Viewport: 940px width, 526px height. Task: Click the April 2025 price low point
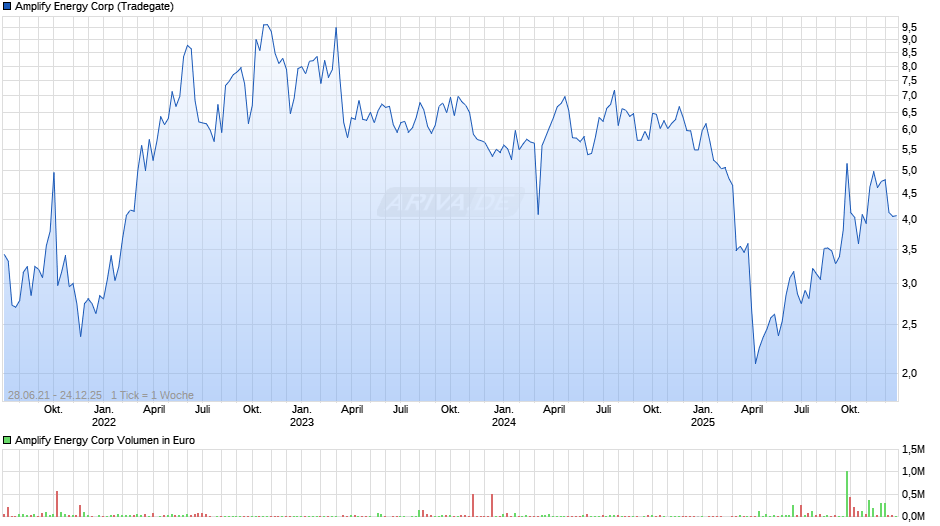pos(755,363)
